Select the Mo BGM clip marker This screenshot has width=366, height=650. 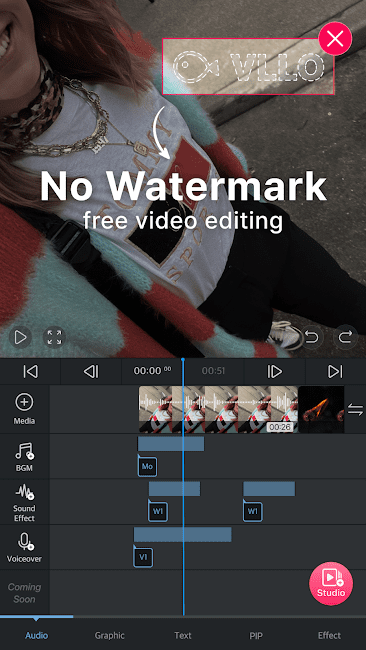point(147,466)
